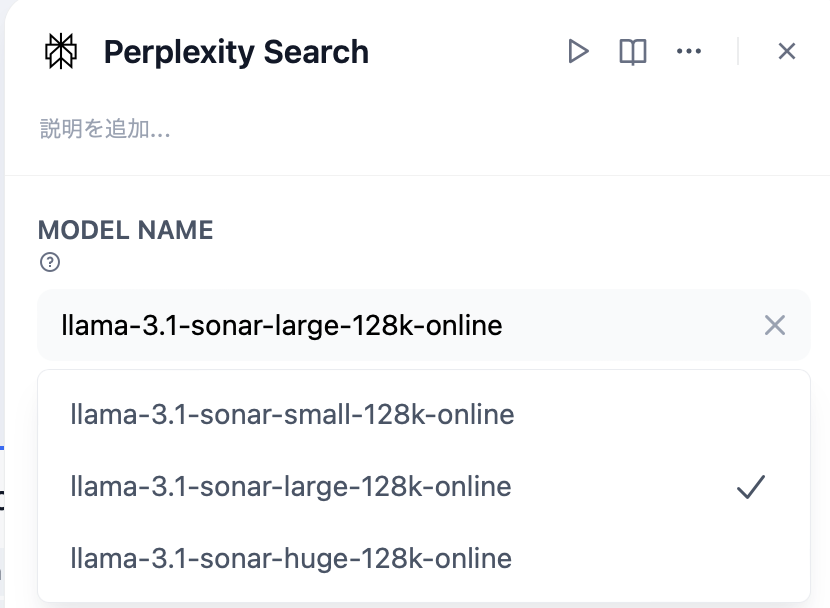The width and height of the screenshot is (830, 608).
Task: Click the checkmark beside the selected large model
Action: coord(752,487)
